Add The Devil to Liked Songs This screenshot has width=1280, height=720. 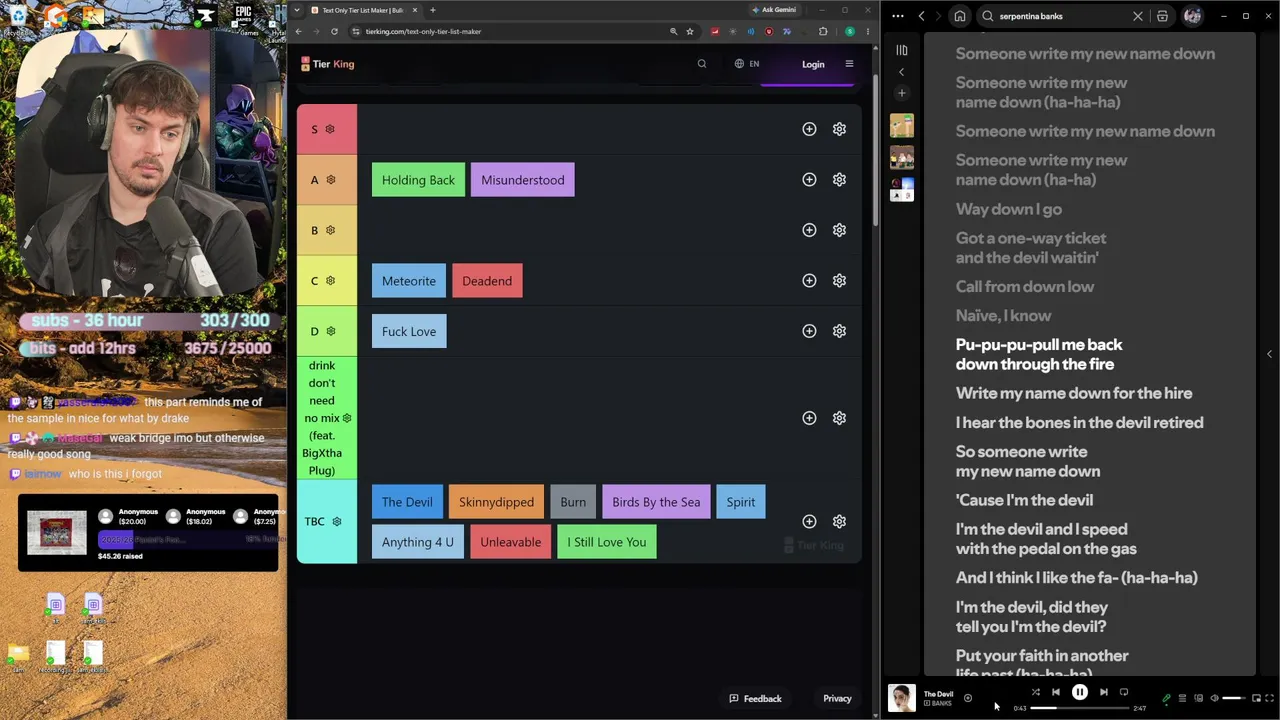[967, 698]
